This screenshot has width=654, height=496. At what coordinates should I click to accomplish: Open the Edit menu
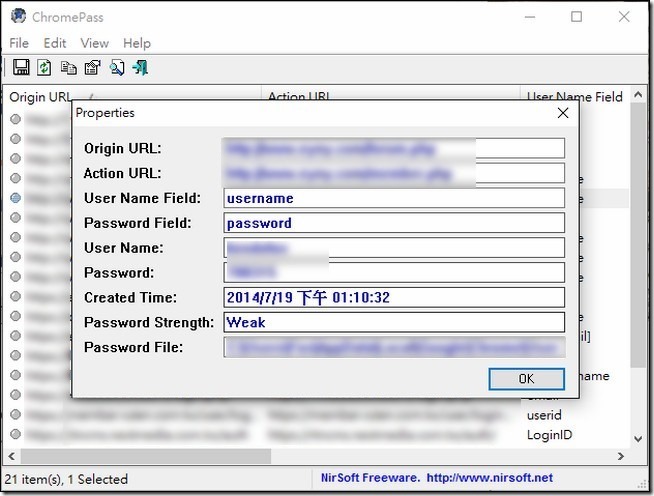55,43
